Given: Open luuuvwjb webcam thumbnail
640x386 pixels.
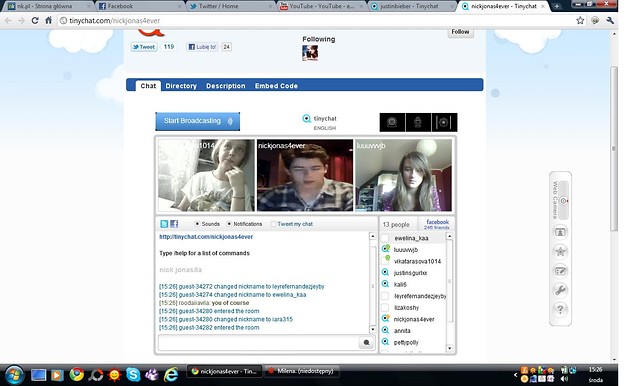Looking at the screenshot, I should pyautogui.click(x=404, y=175).
